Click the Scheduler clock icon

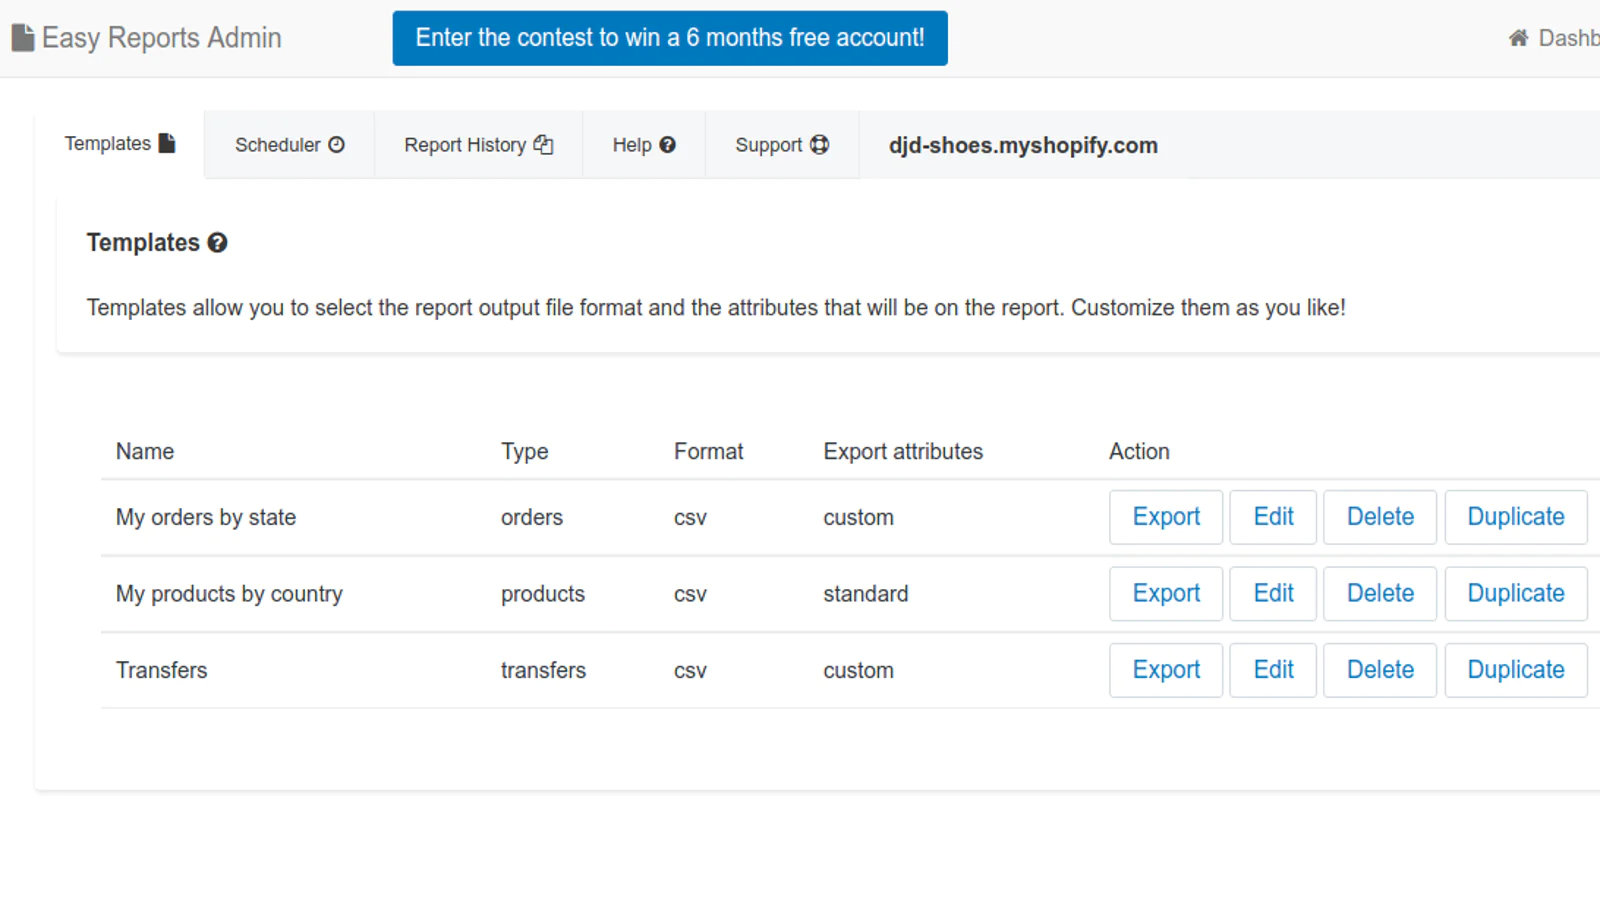click(337, 145)
